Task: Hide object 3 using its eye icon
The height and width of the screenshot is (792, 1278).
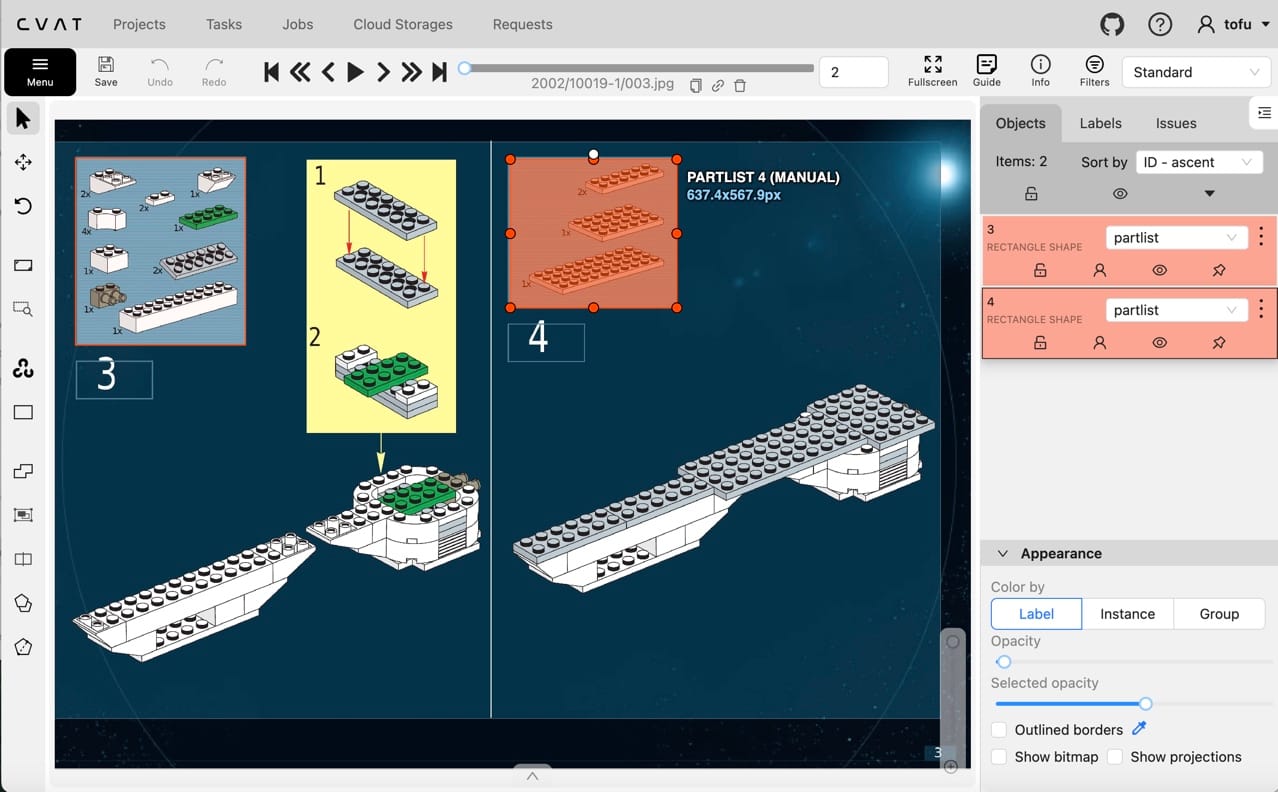Action: pyautogui.click(x=1159, y=270)
